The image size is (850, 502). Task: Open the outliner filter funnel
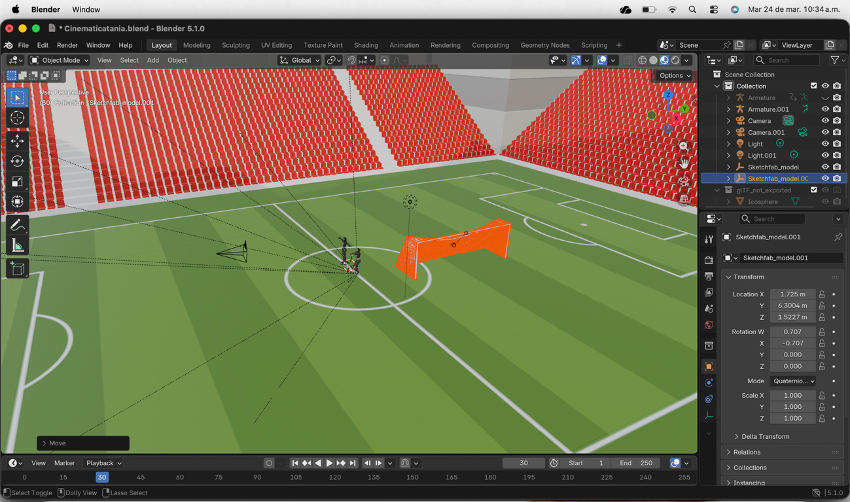tap(835, 60)
